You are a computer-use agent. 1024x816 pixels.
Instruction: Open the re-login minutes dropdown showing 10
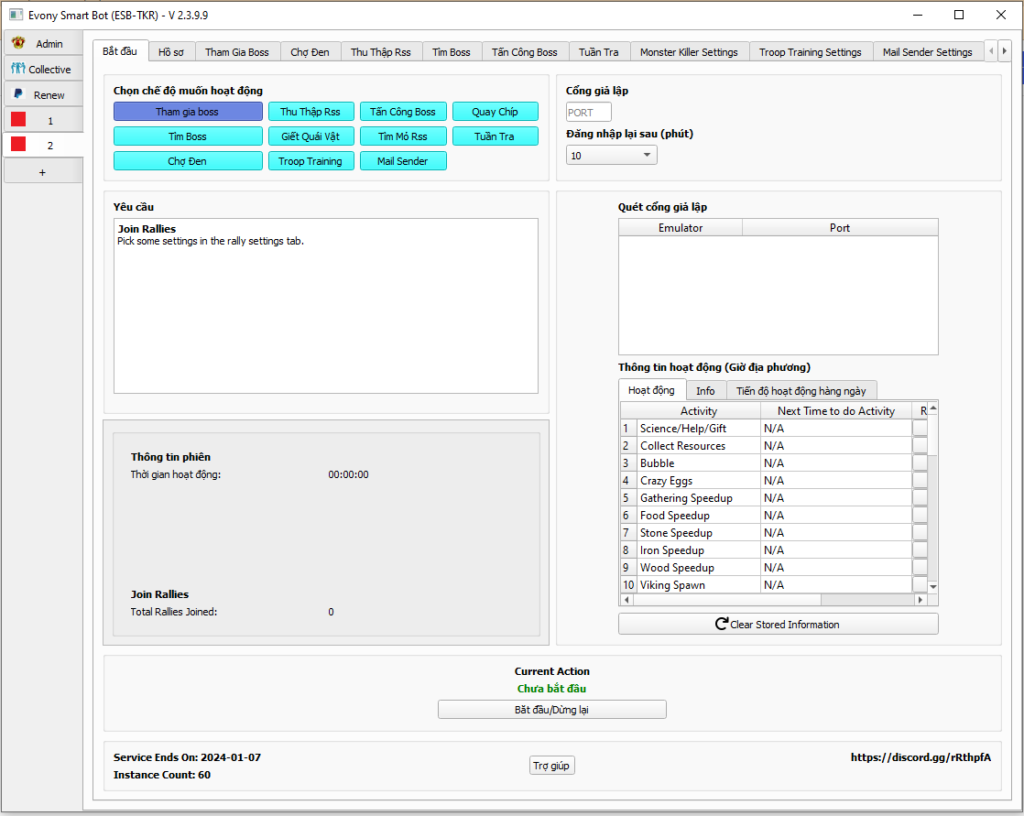tap(611, 155)
